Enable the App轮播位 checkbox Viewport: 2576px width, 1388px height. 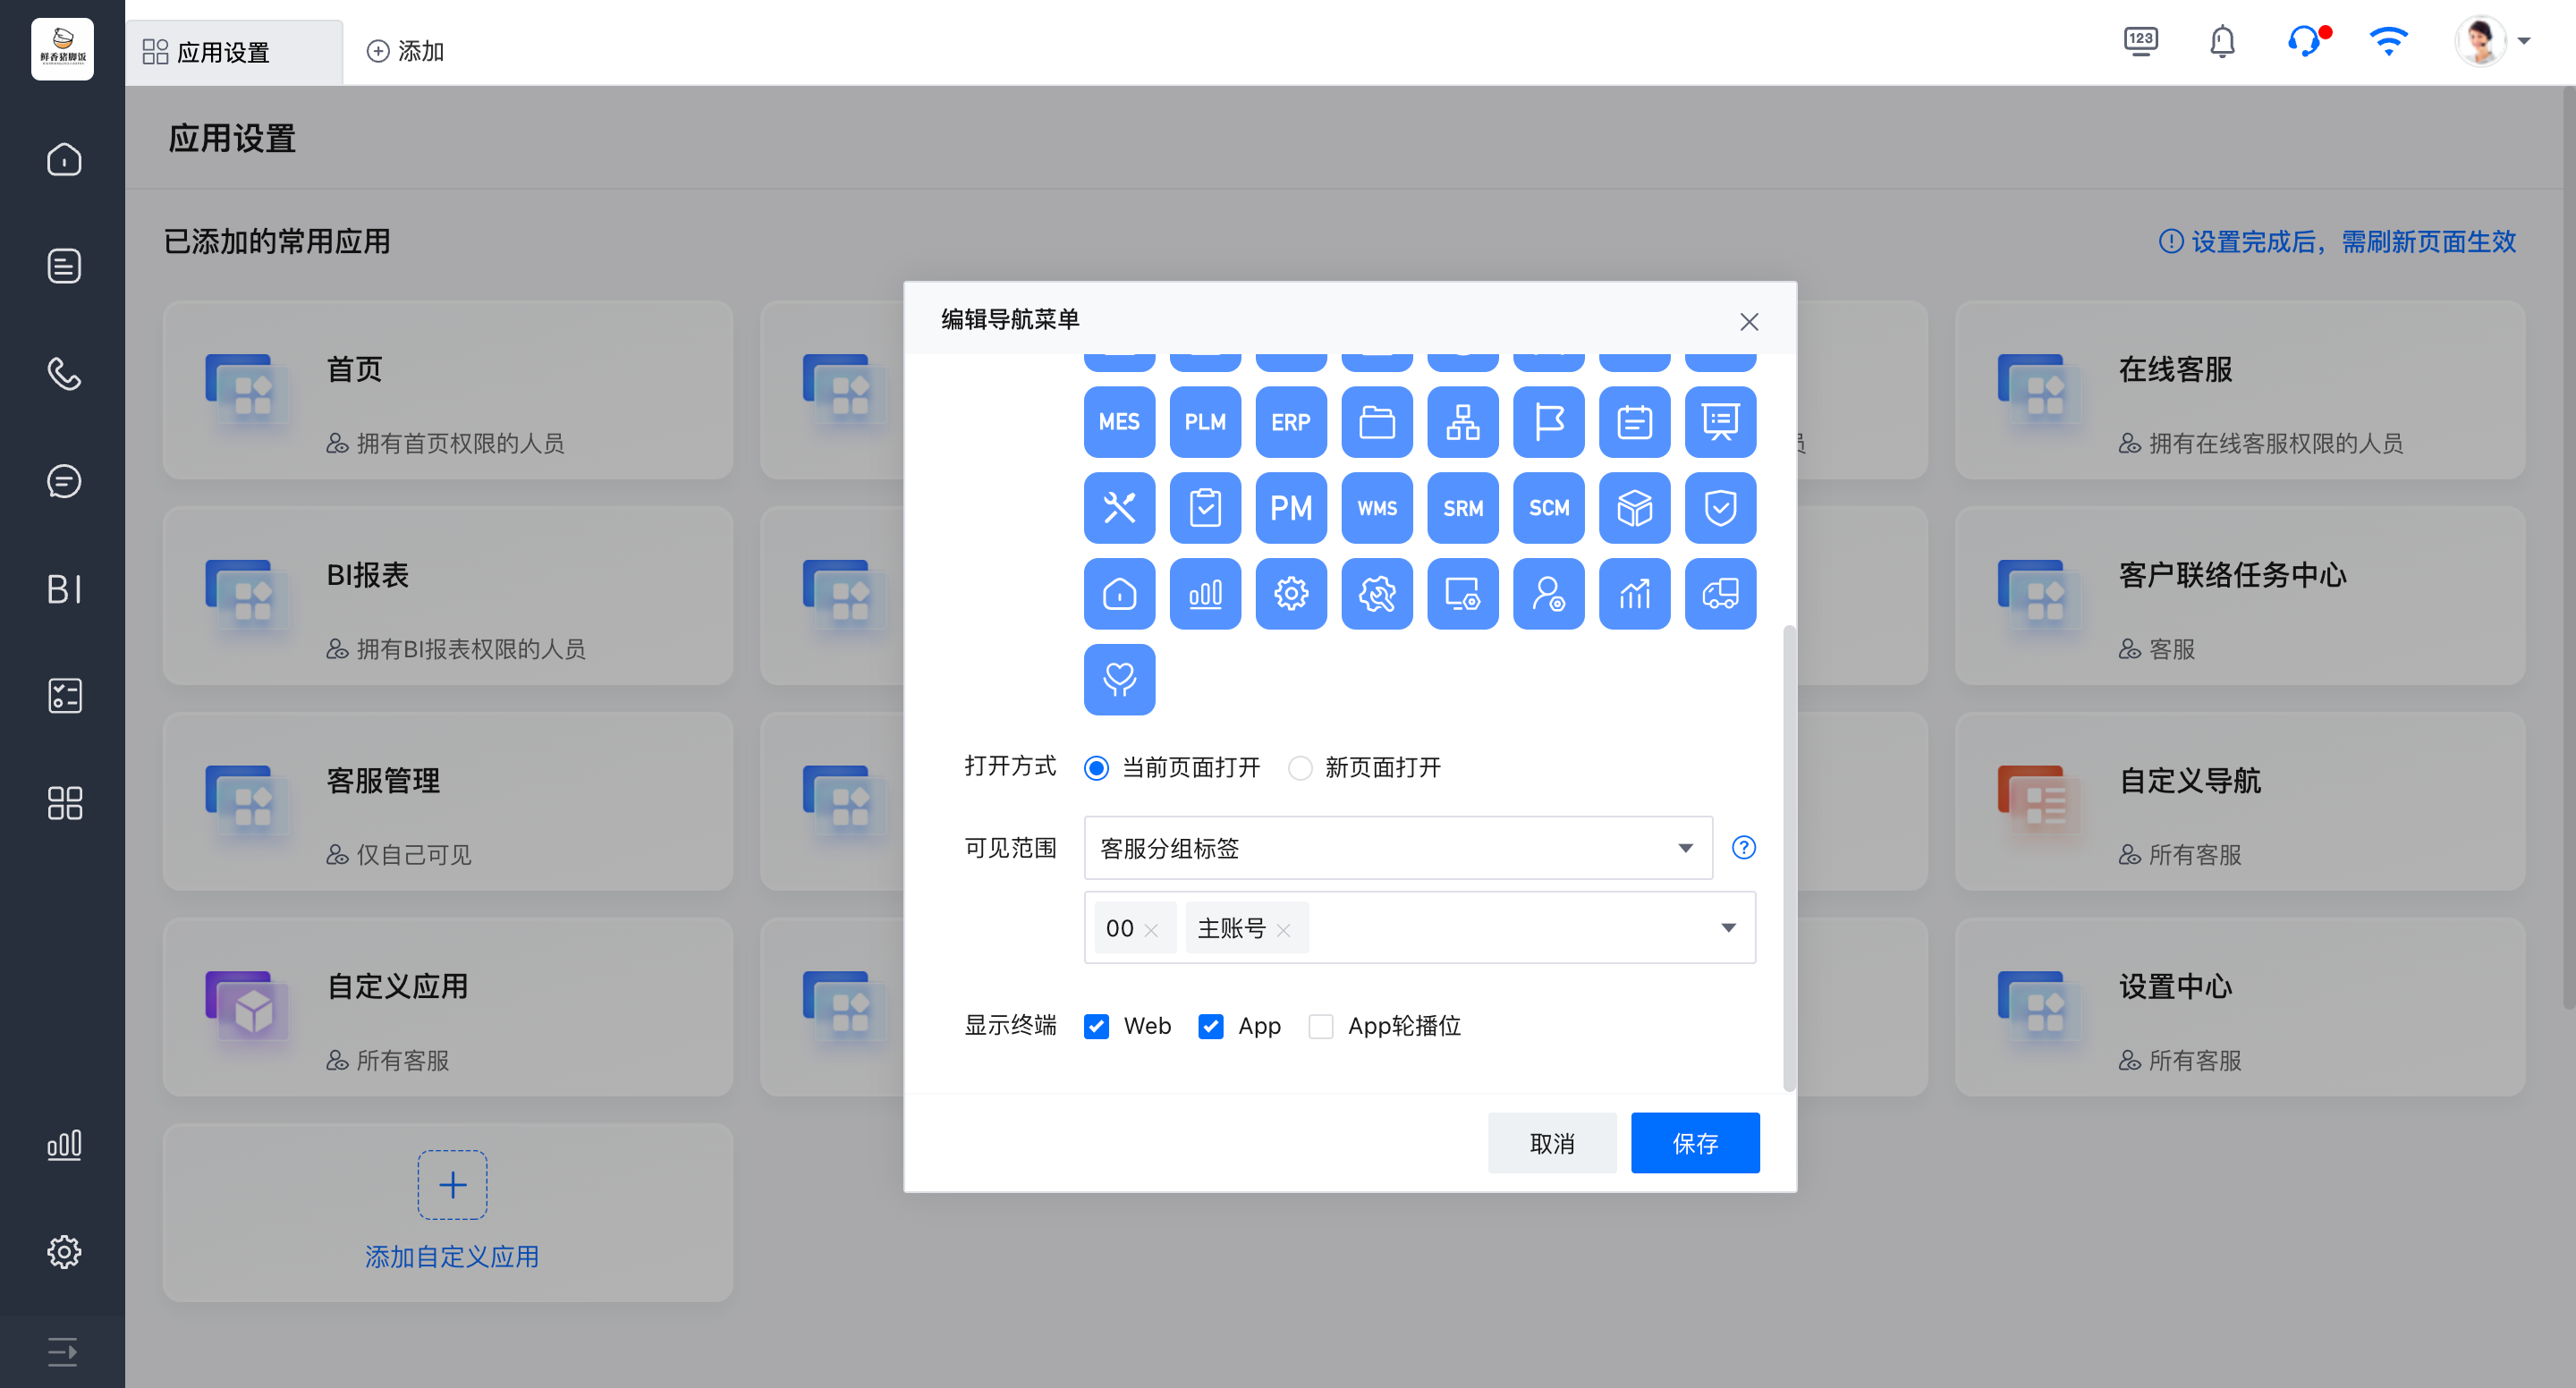[1321, 1026]
